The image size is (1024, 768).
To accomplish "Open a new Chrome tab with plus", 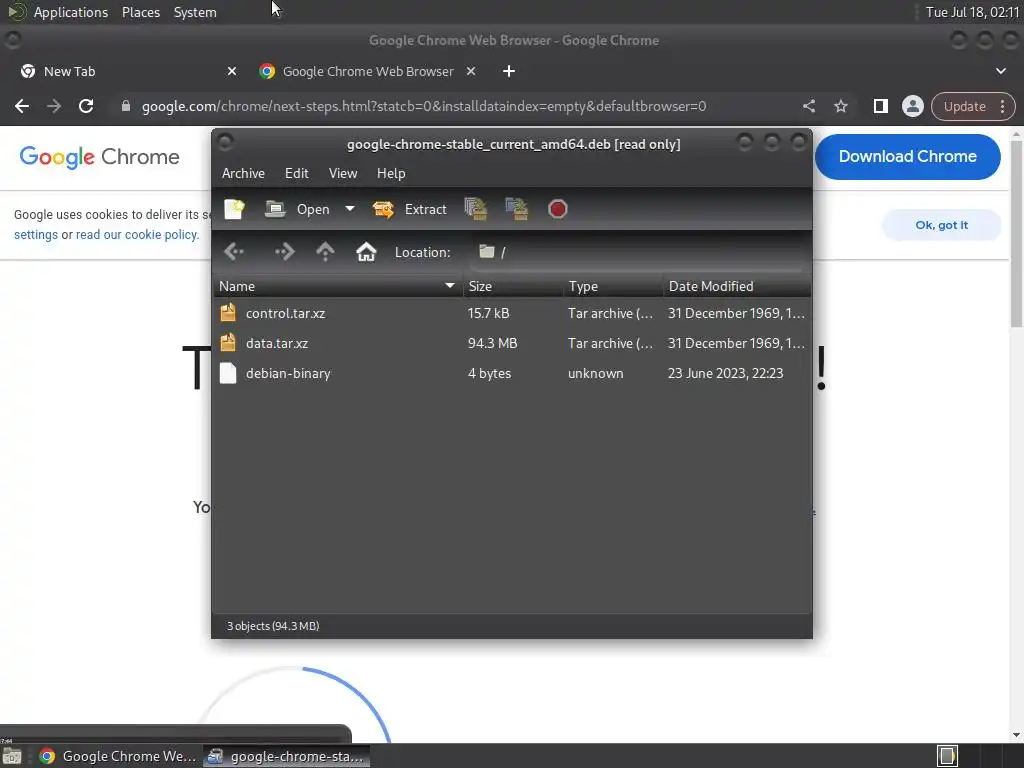I will point(509,71).
